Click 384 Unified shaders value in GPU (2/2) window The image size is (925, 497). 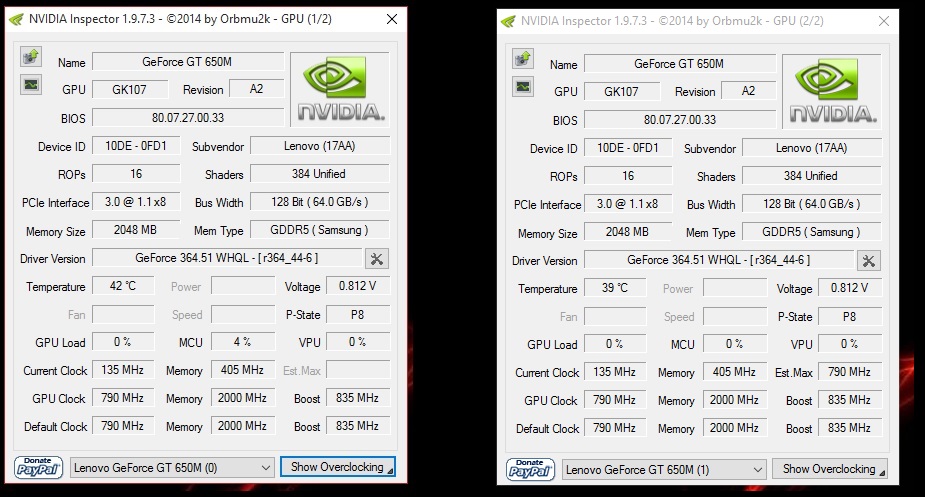tap(812, 176)
